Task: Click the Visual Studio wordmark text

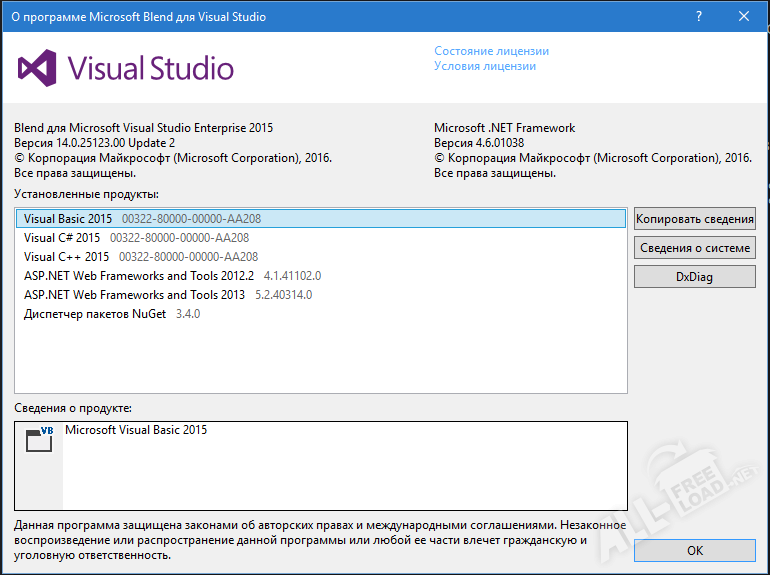Action: 150,68
